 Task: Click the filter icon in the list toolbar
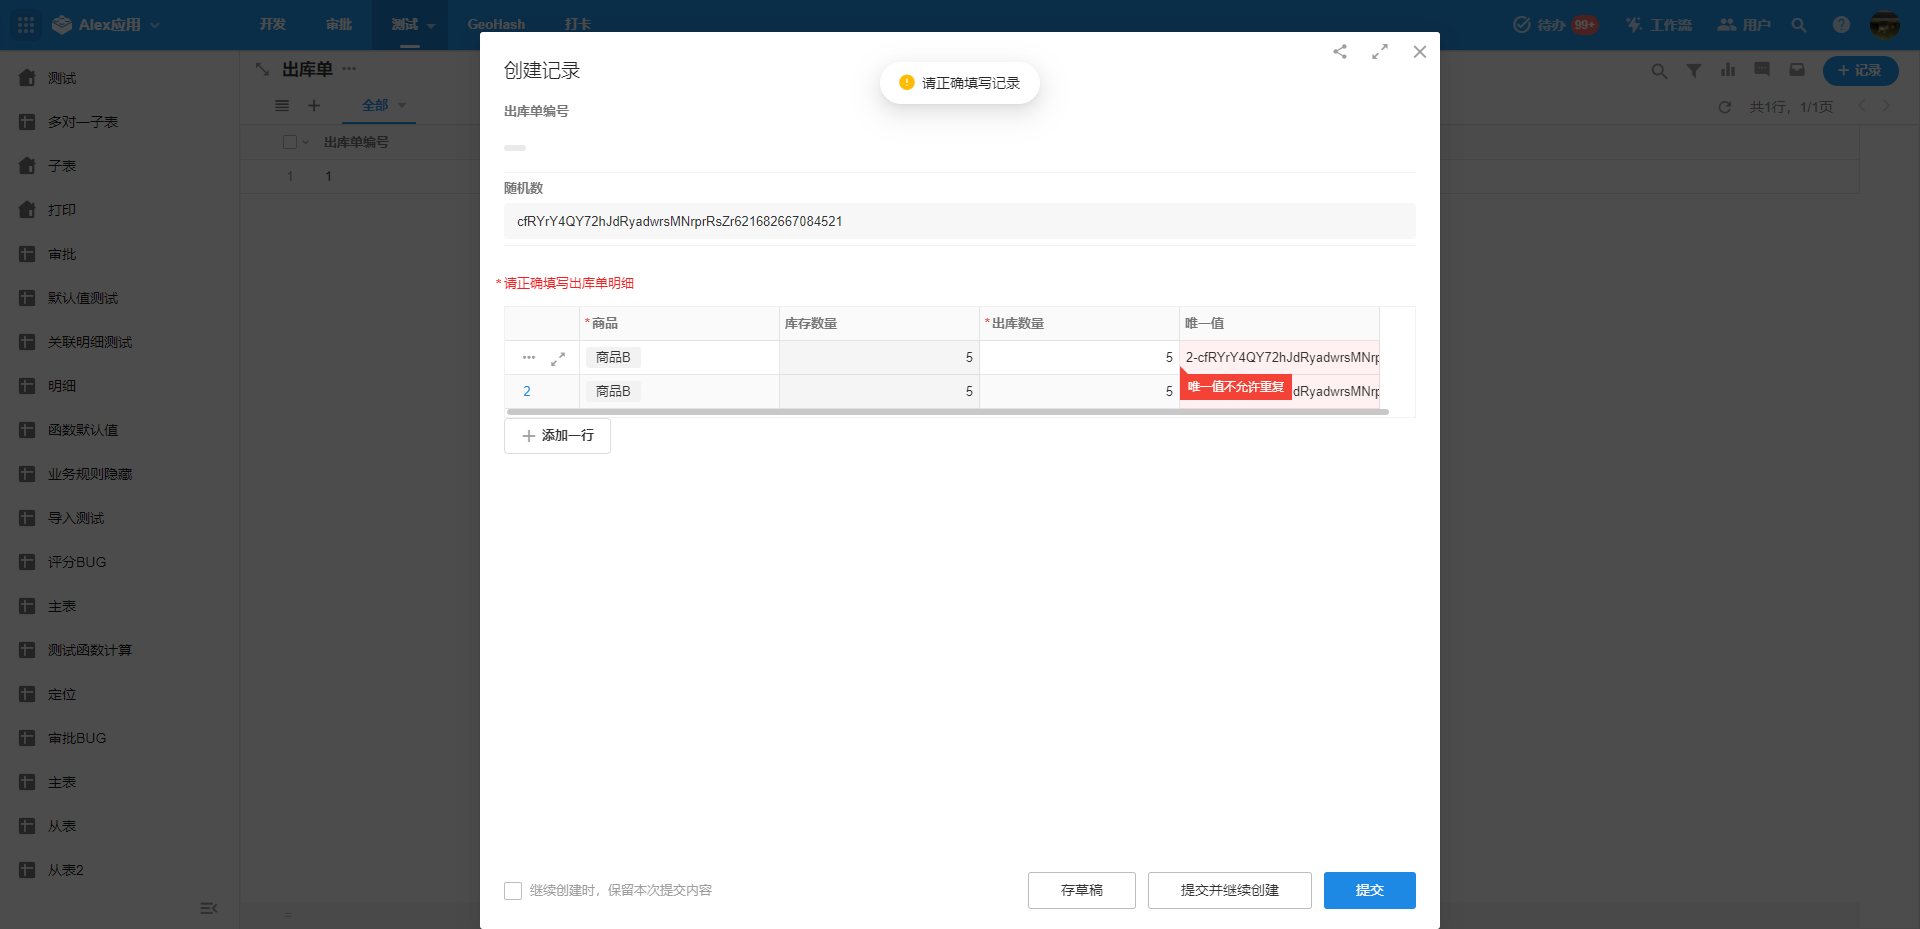[1694, 71]
